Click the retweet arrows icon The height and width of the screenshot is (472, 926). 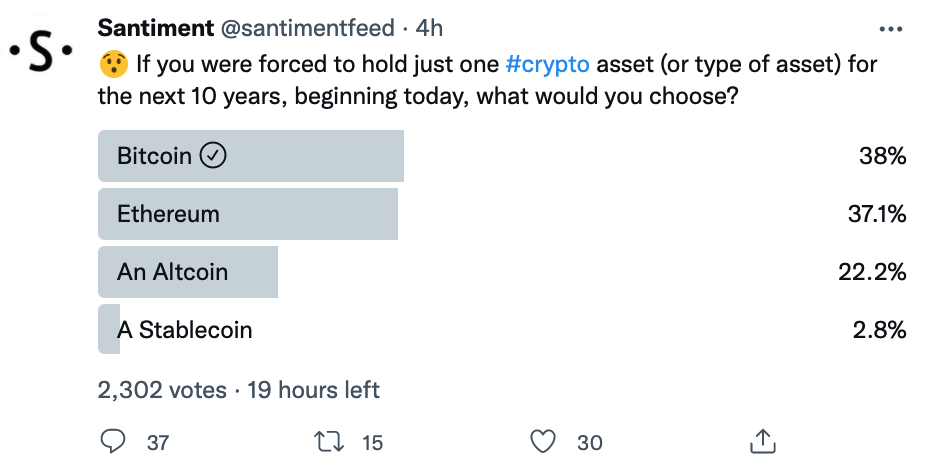pyautogui.click(x=327, y=441)
